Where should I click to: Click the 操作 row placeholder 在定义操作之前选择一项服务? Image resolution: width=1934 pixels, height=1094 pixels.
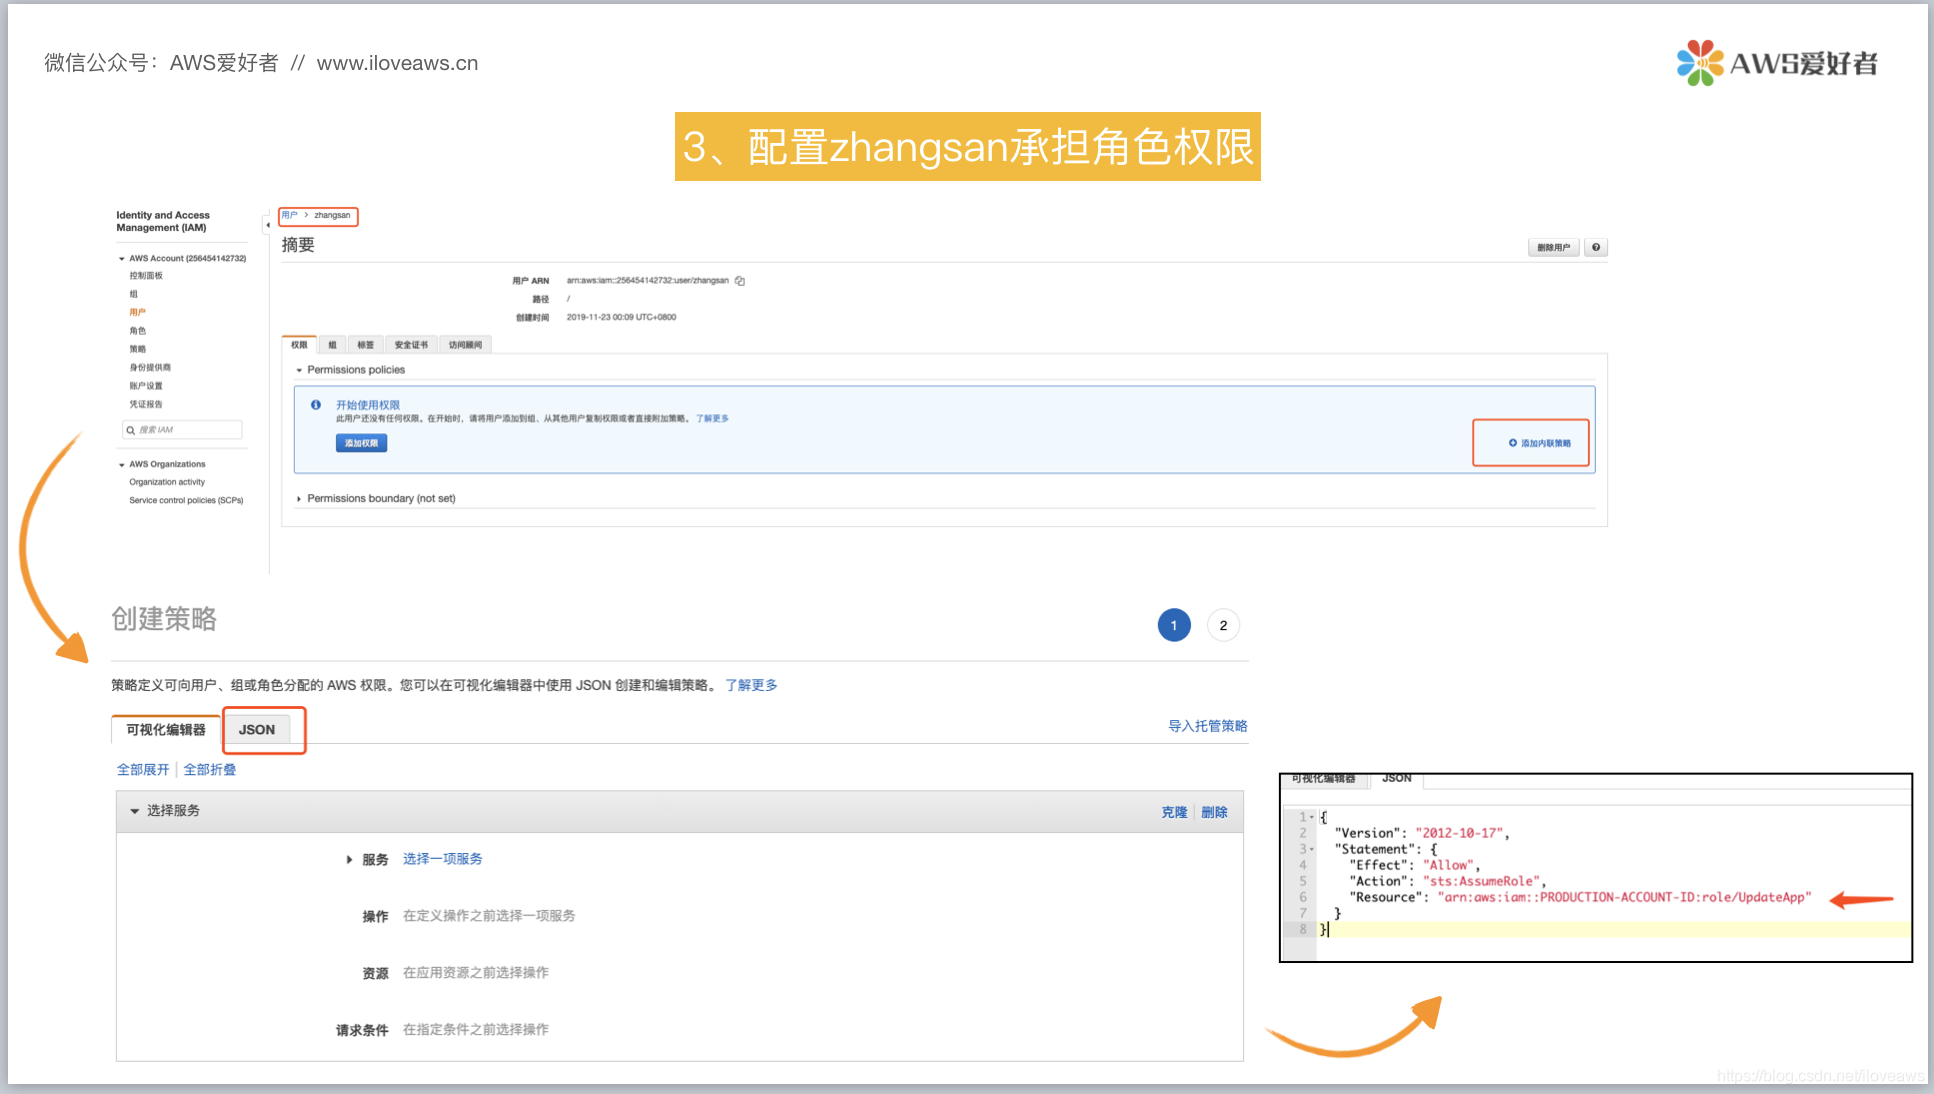pyautogui.click(x=489, y=916)
